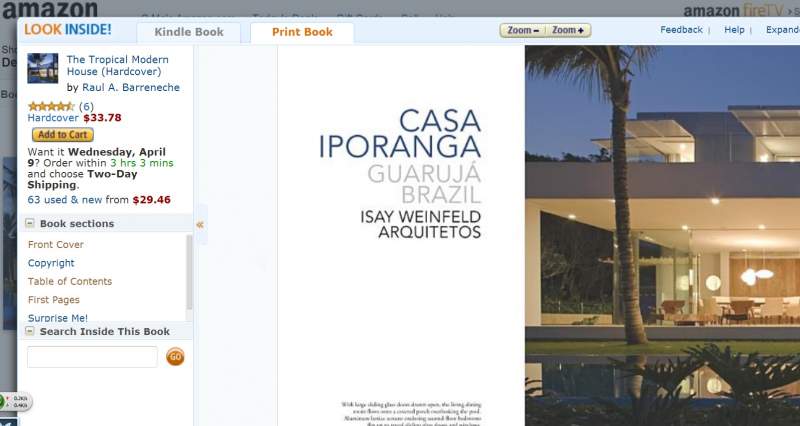Screen dimensions: 800x426
Task: Open the Feedback link
Action: tap(681, 30)
